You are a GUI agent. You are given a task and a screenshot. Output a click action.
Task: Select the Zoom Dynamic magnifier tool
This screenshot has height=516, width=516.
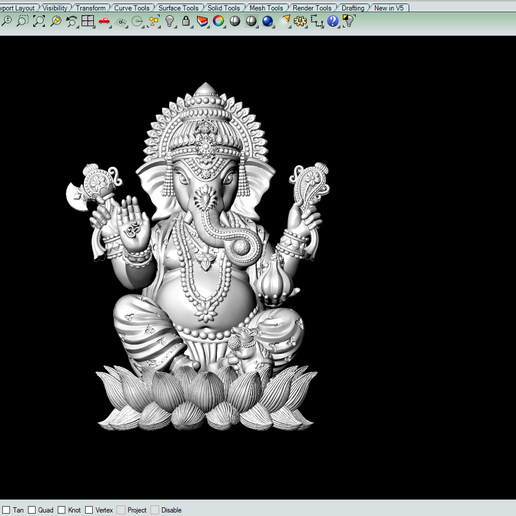coord(6,21)
